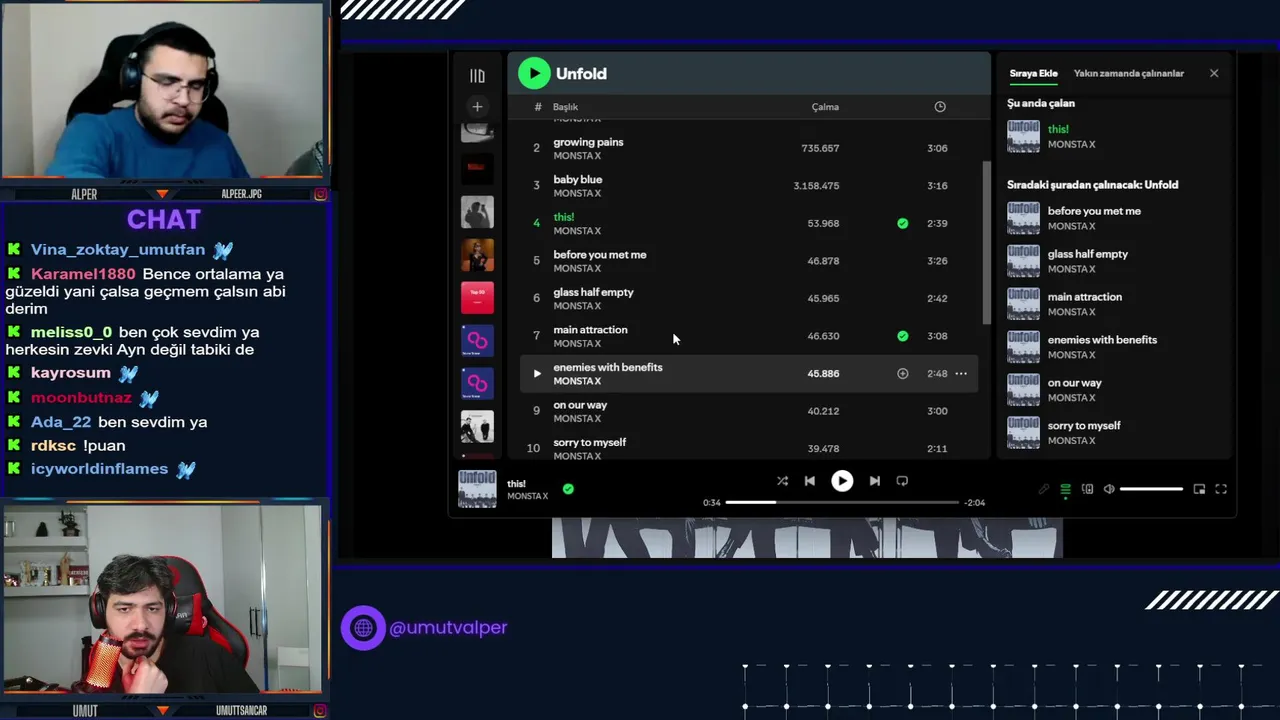
Task: Click now playing album thumbnail in player bar
Action: point(477,489)
